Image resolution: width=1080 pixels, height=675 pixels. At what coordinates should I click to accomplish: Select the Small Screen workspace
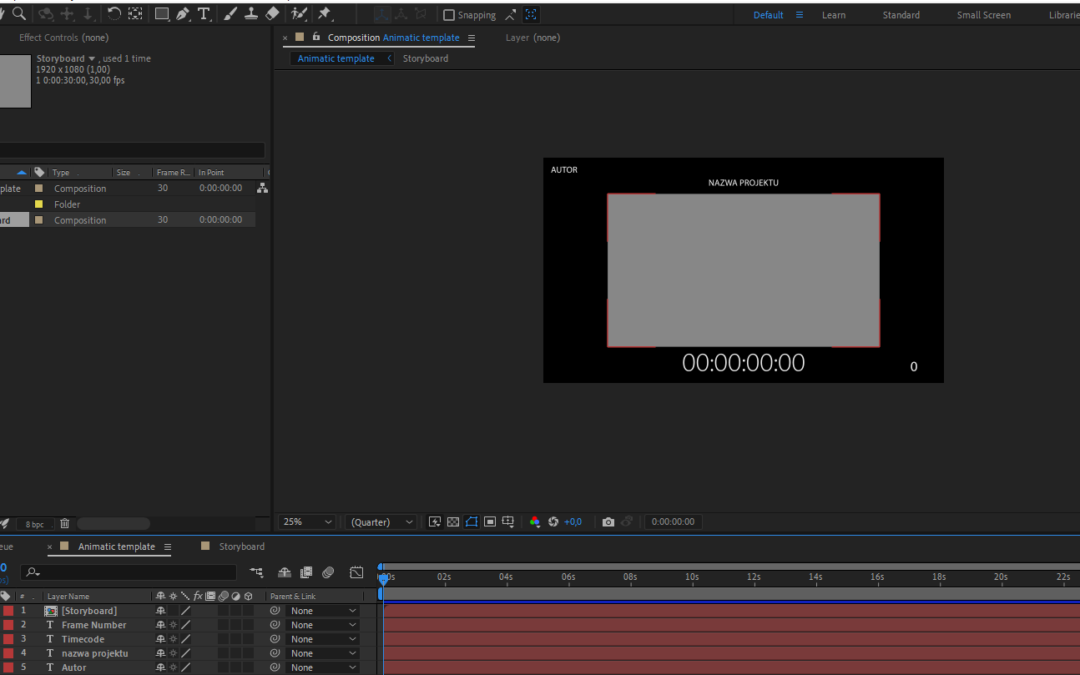point(983,15)
